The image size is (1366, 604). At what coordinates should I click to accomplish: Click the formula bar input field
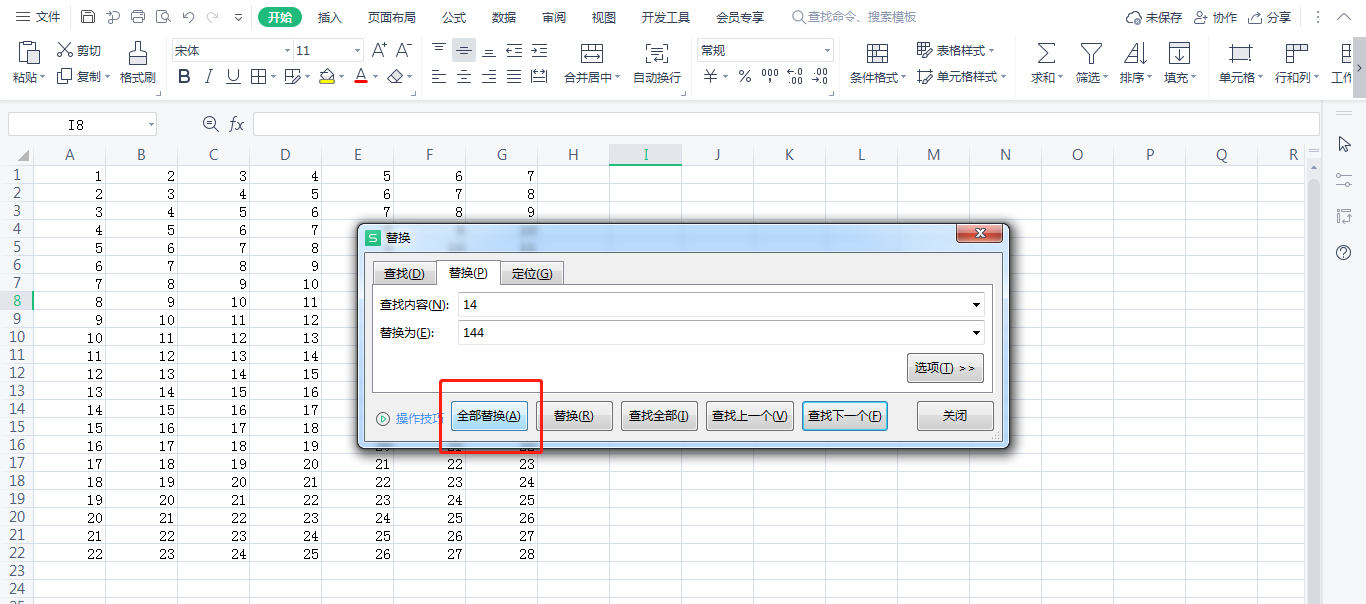[786, 124]
